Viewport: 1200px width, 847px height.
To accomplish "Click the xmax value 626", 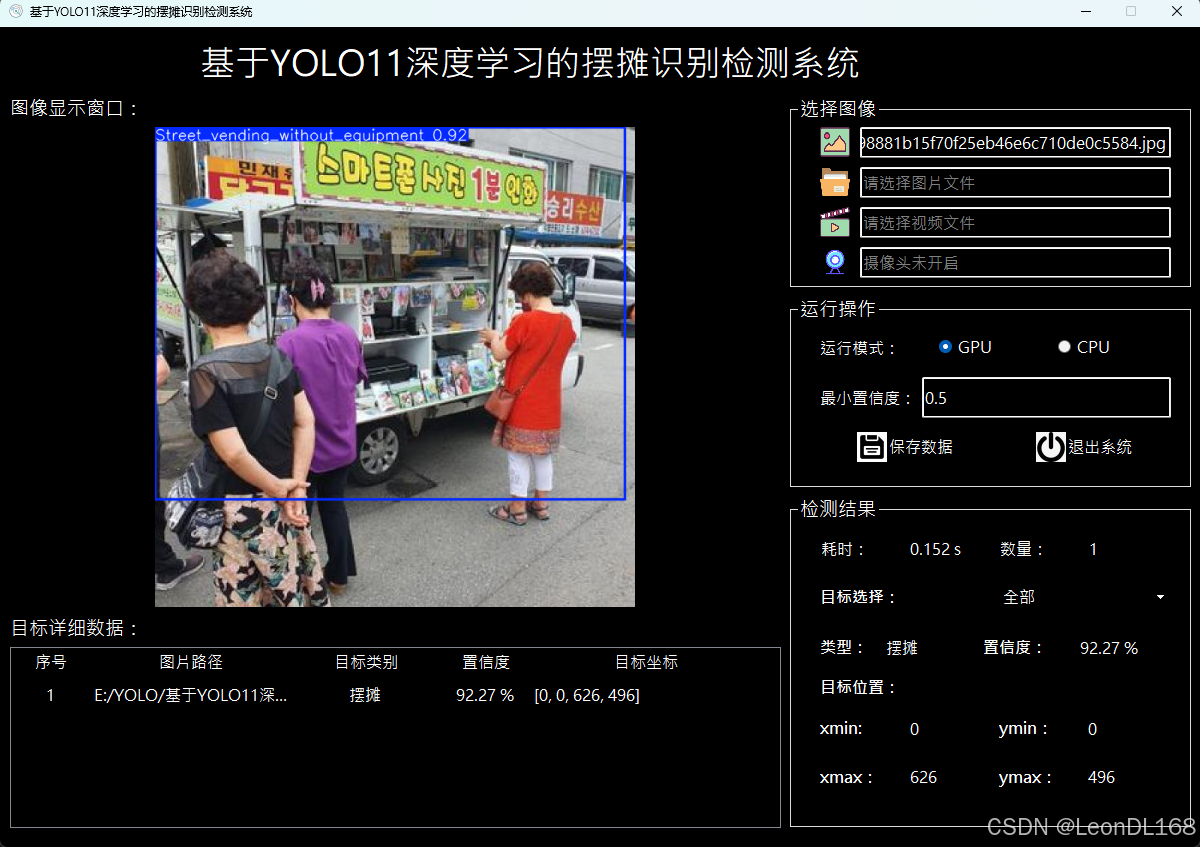I will click(x=923, y=777).
